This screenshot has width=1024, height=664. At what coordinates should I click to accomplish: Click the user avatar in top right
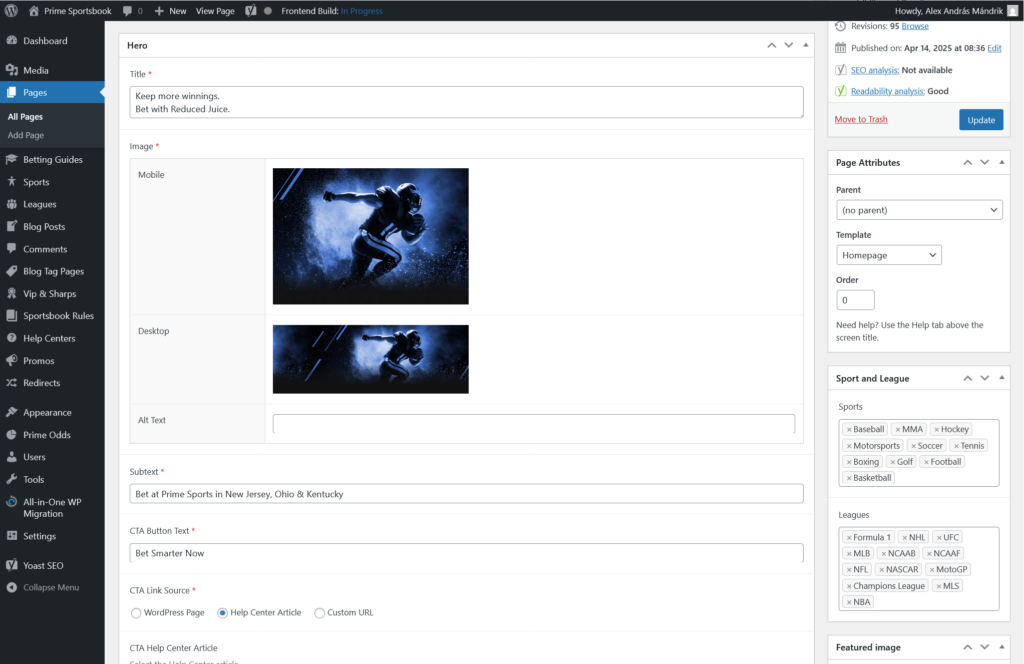pos(1012,10)
